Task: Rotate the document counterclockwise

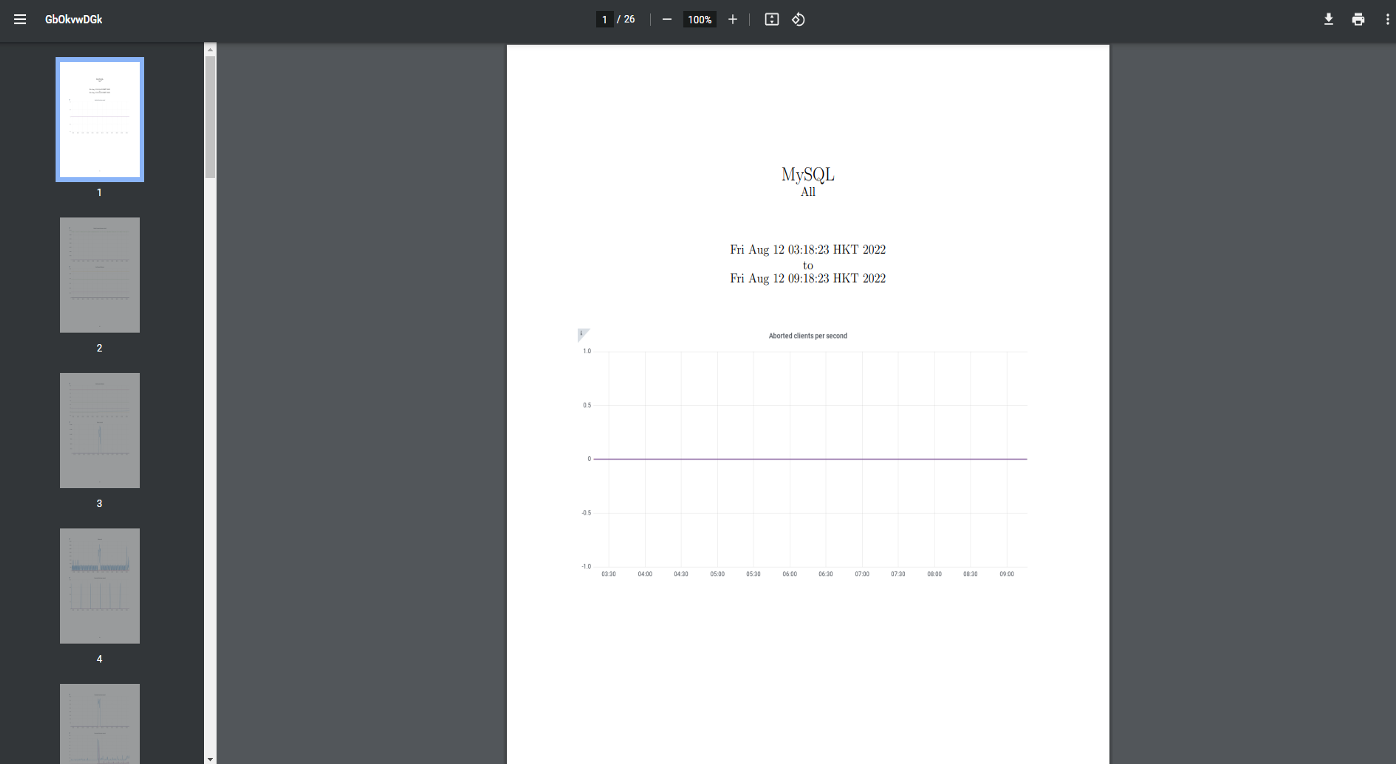Action: point(798,19)
